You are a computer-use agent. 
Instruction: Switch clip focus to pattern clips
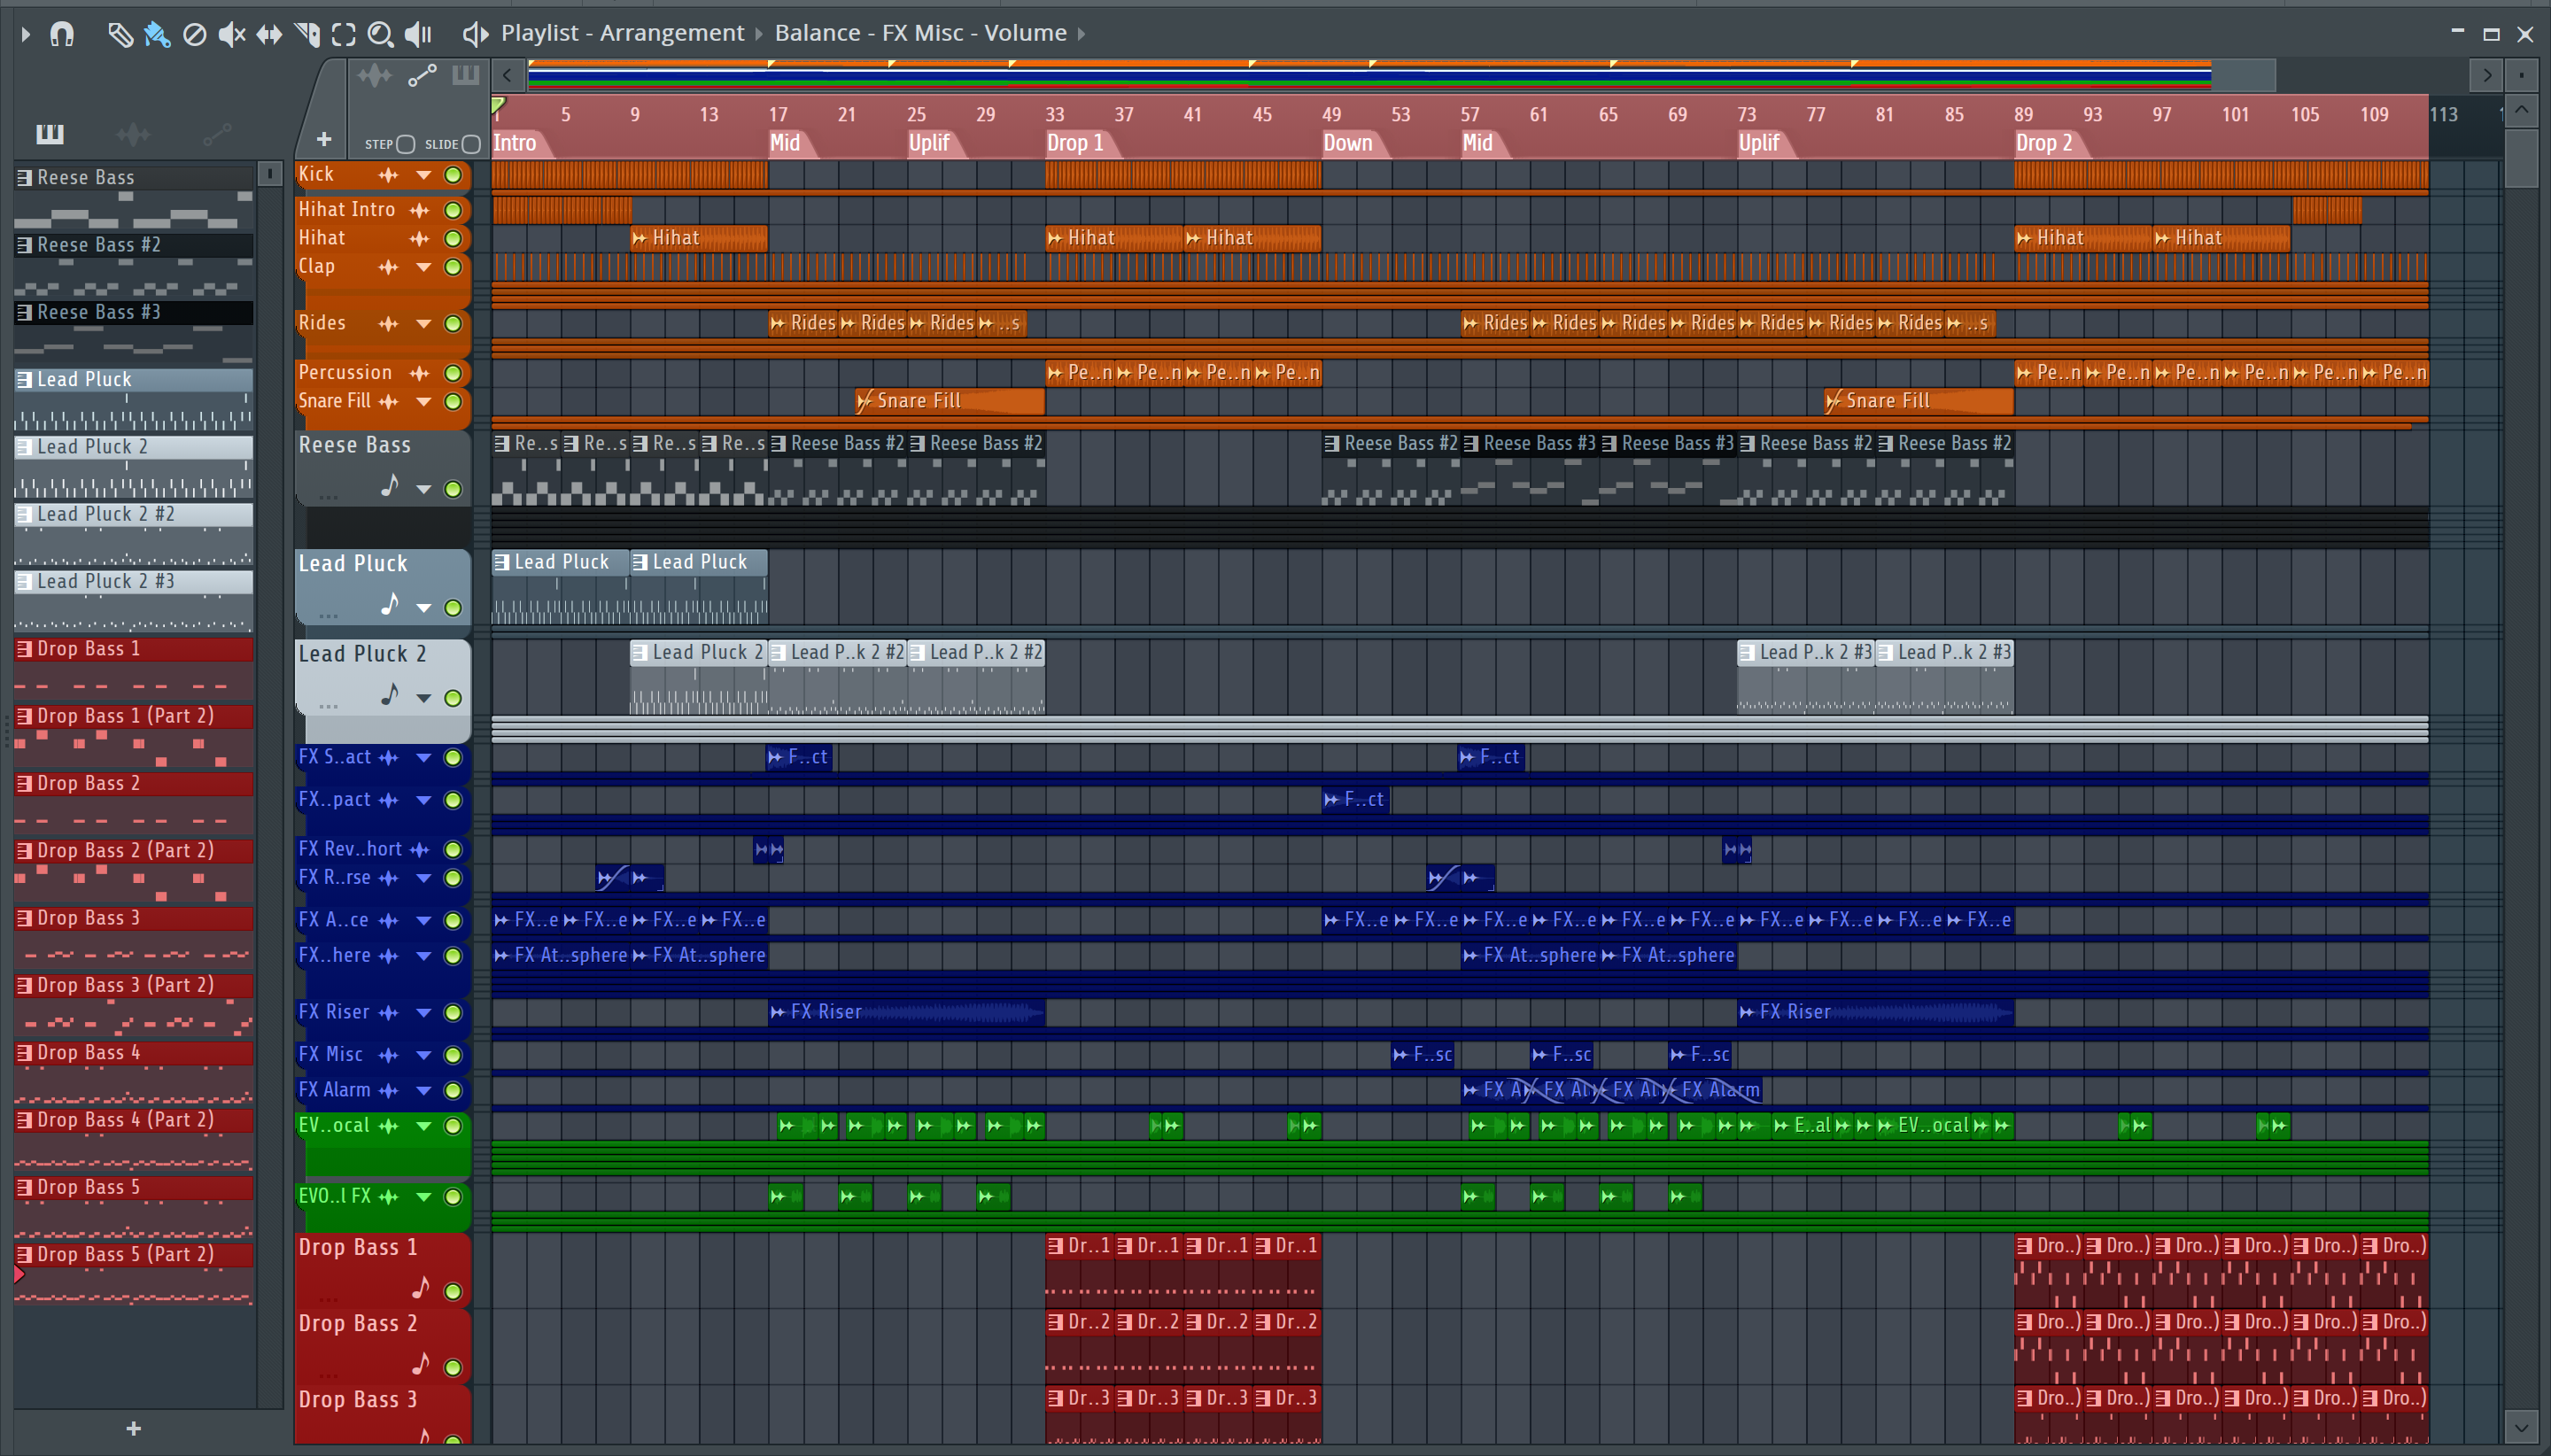[466, 75]
